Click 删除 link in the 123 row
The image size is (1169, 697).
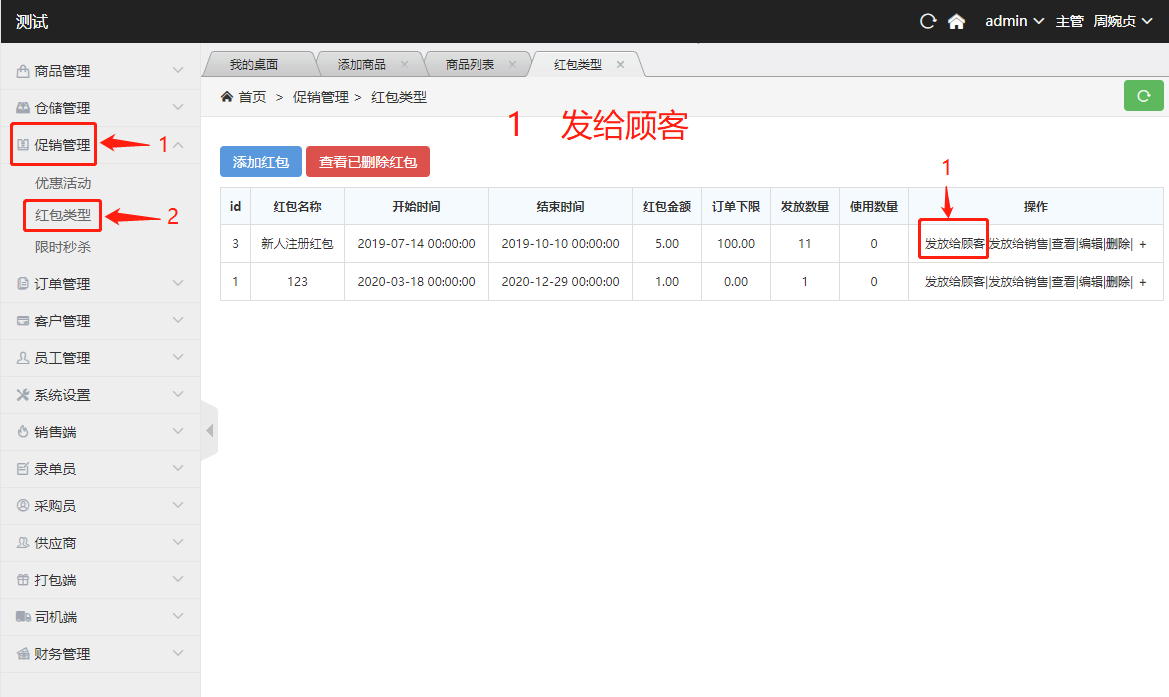pyautogui.click(x=1118, y=282)
